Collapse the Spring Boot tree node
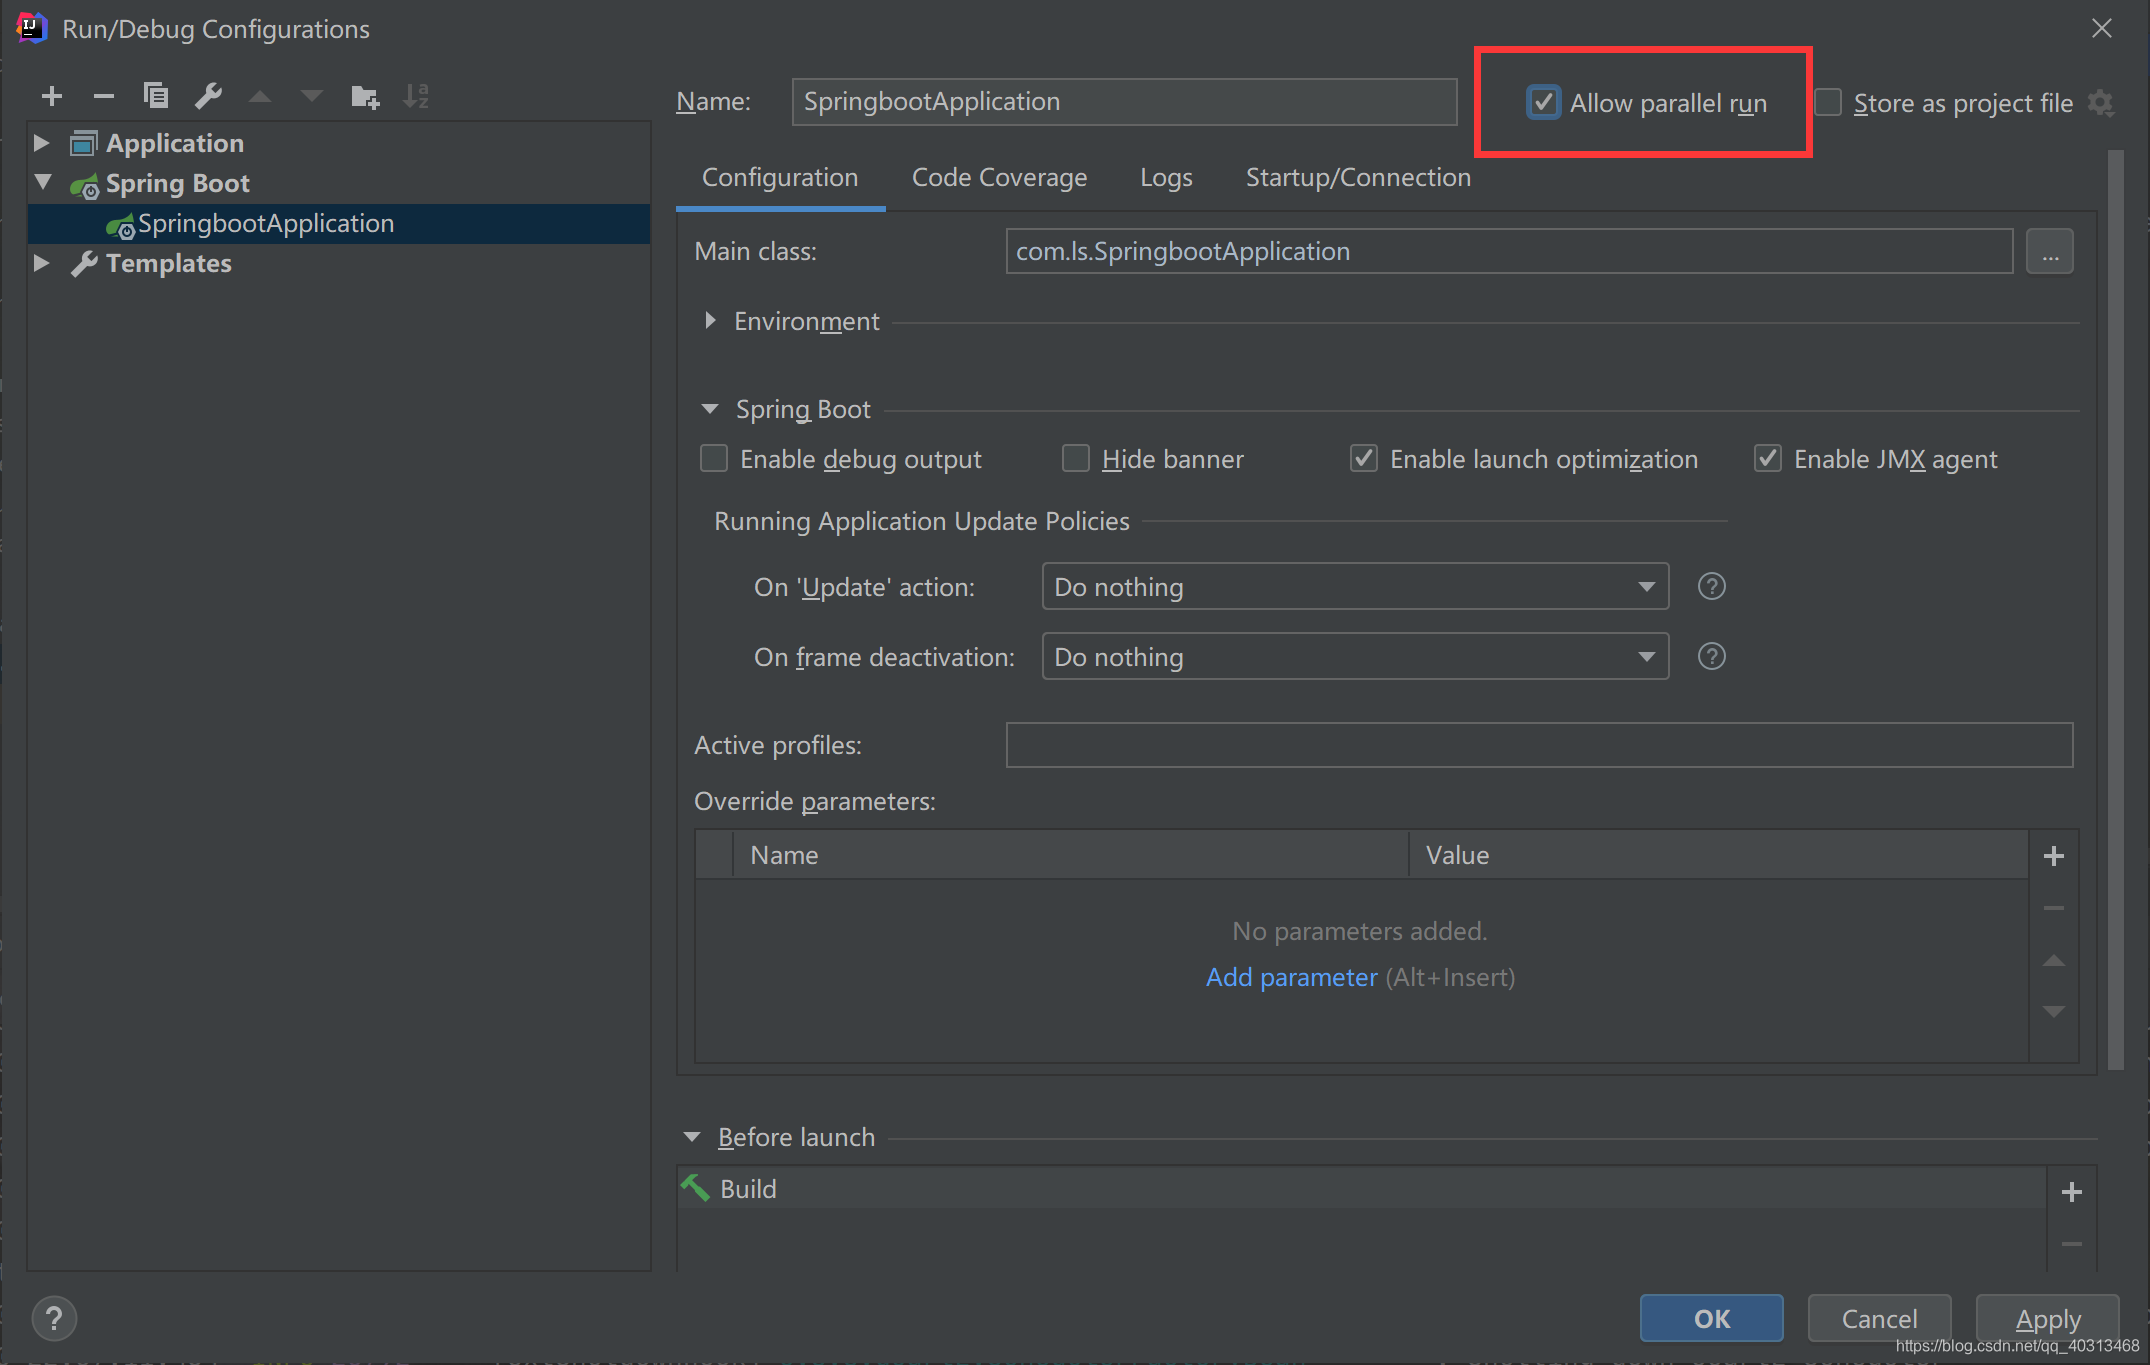The width and height of the screenshot is (2150, 1365). pos(43,182)
